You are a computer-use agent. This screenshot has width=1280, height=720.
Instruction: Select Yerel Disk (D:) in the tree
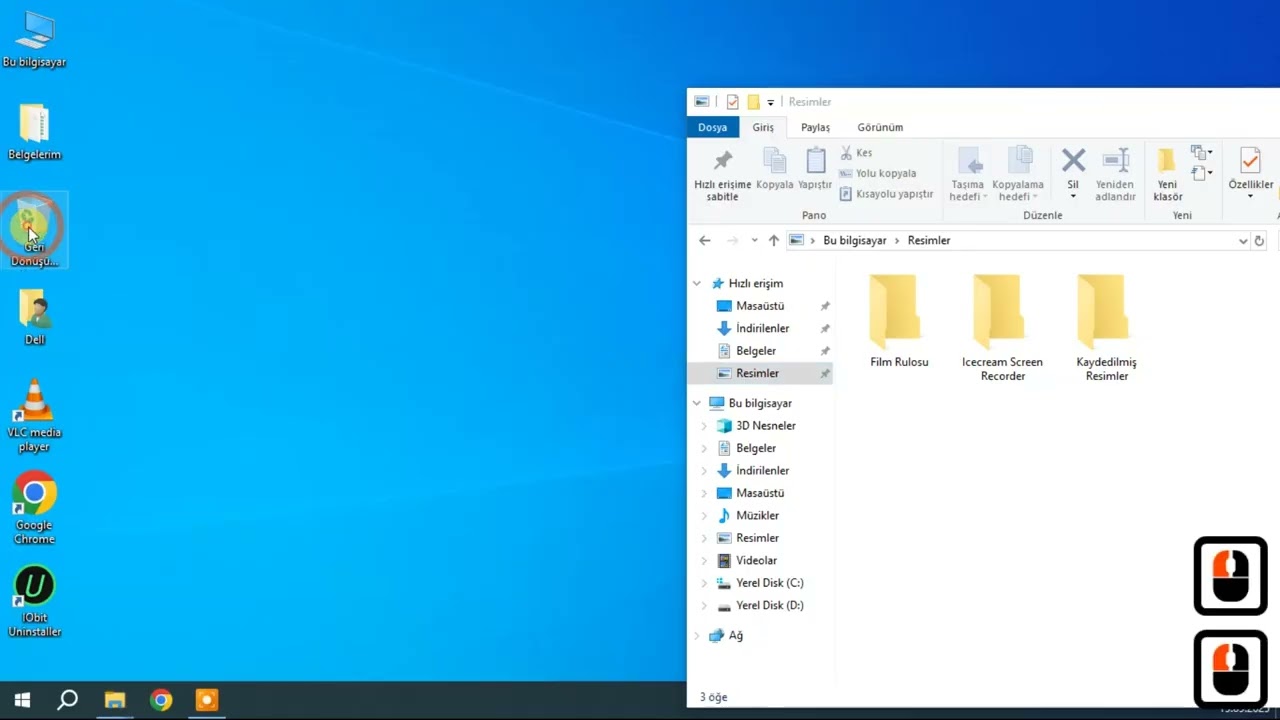click(x=769, y=605)
